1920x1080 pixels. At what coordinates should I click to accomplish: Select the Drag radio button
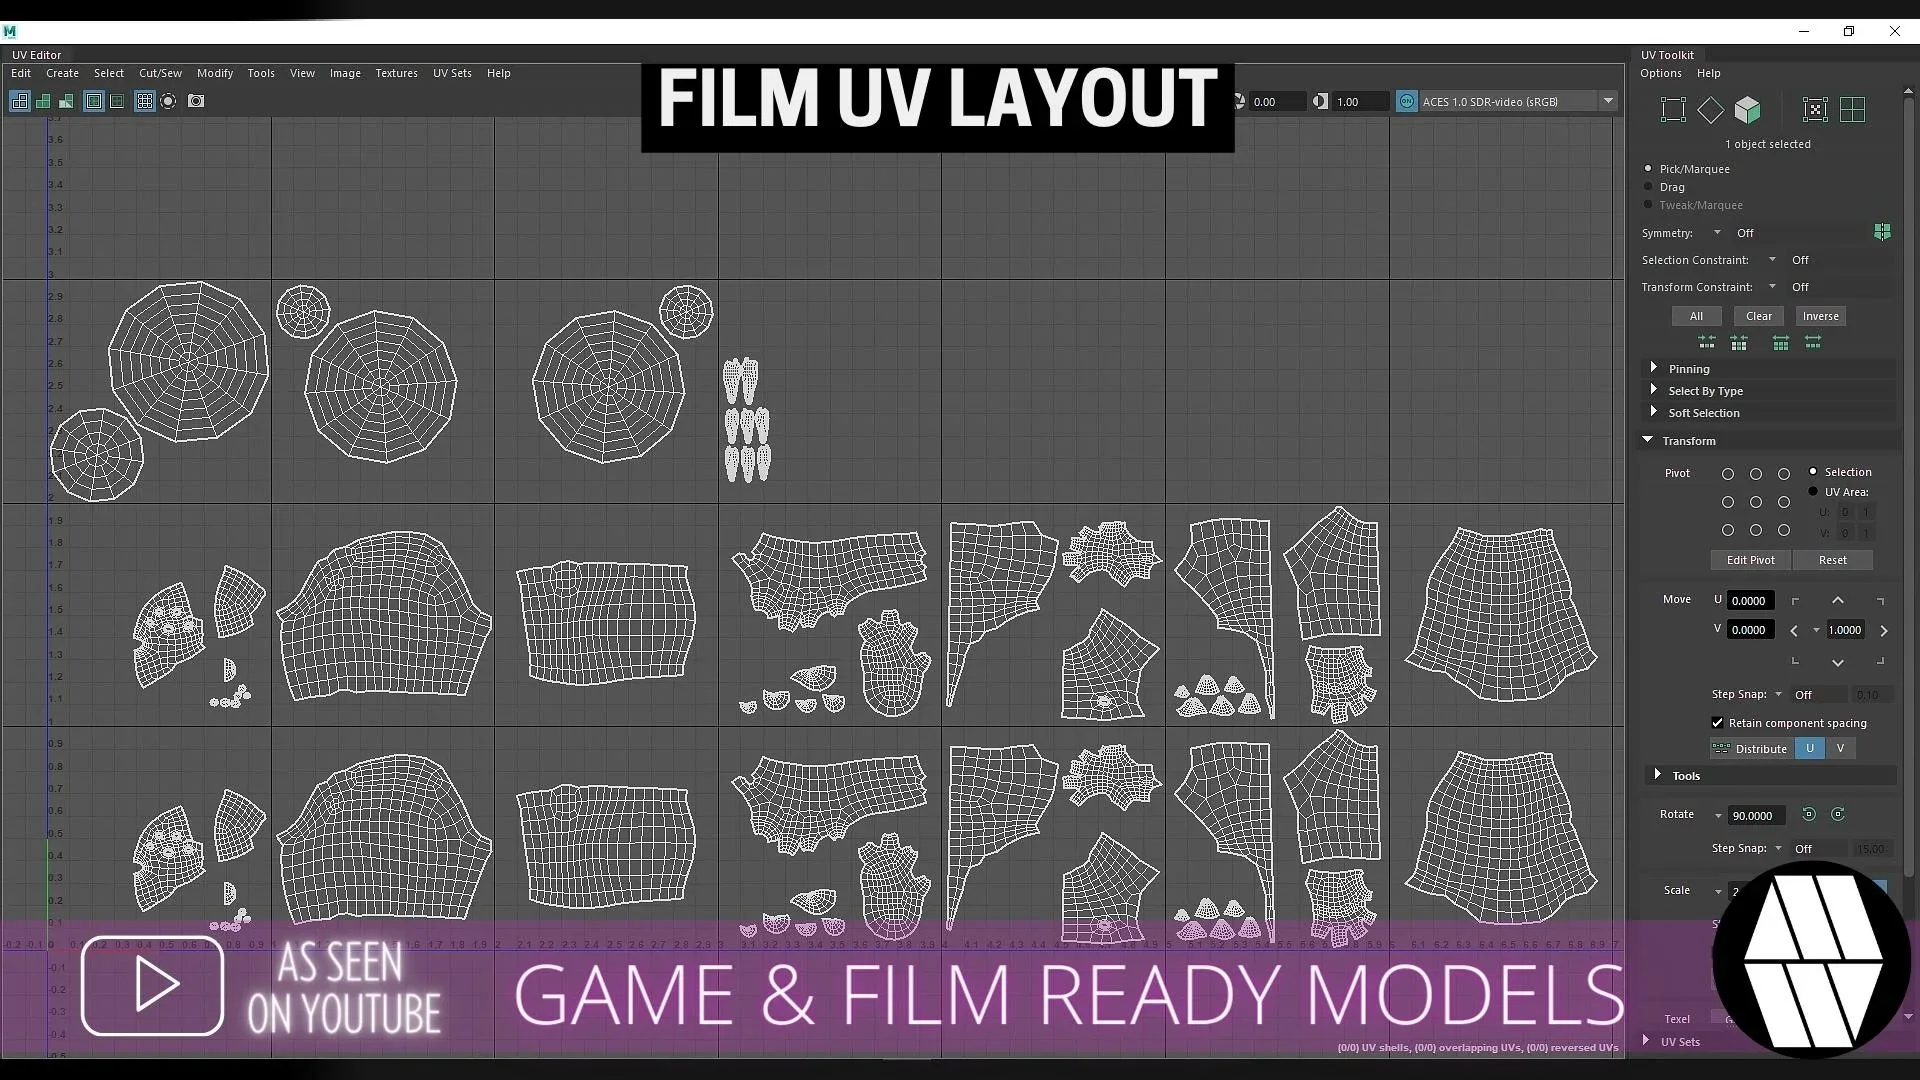(x=1649, y=187)
